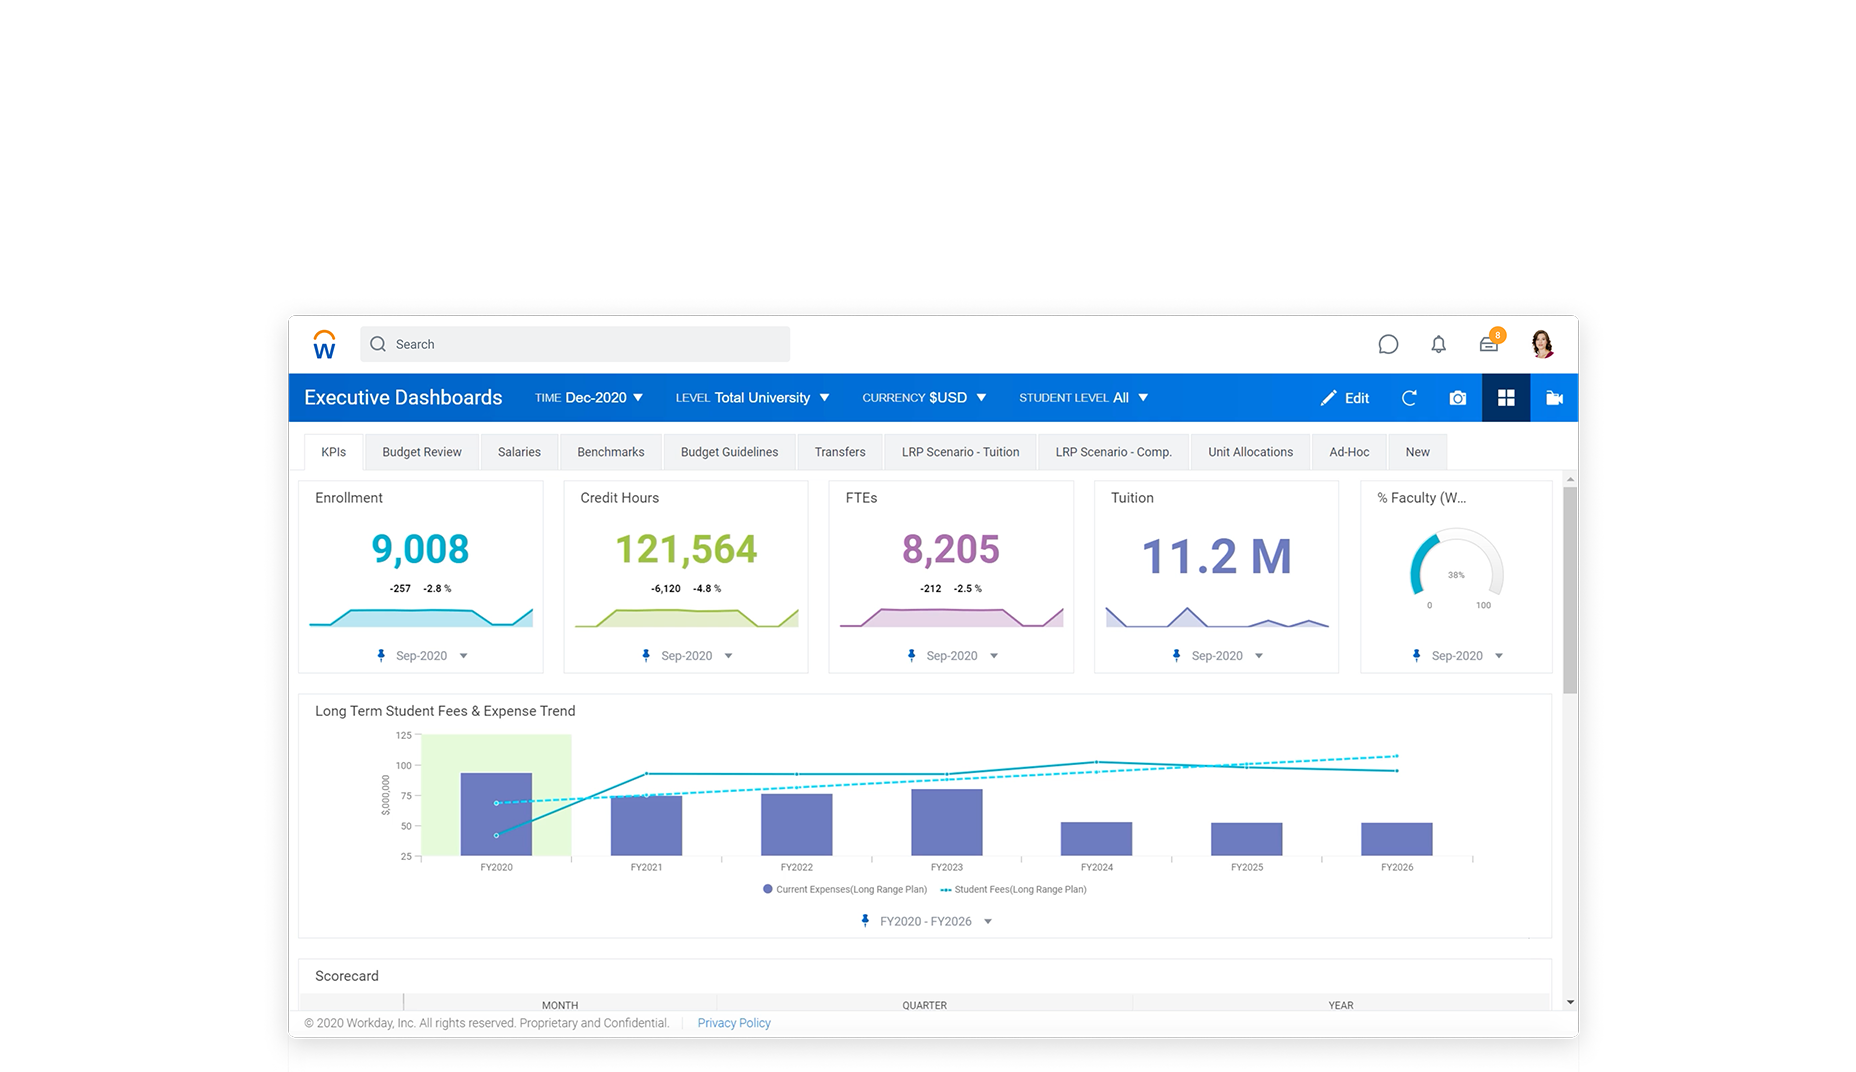Open the Currency $USD dropdown
The image size is (1856, 1072).
click(x=924, y=398)
